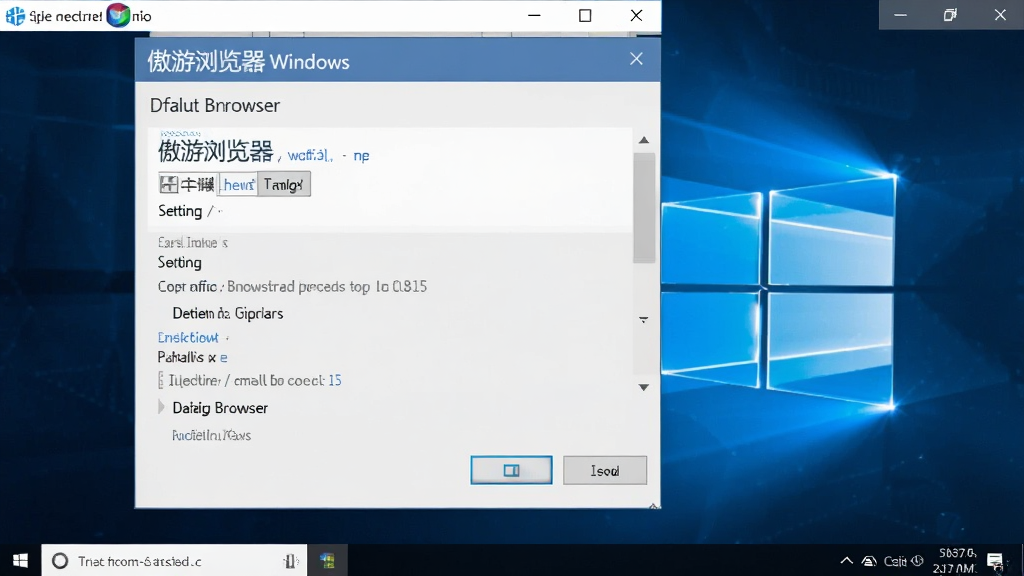Click the grid icon button beside 'hewt'
The height and width of the screenshot is (576, 1024).
point(168,185)
